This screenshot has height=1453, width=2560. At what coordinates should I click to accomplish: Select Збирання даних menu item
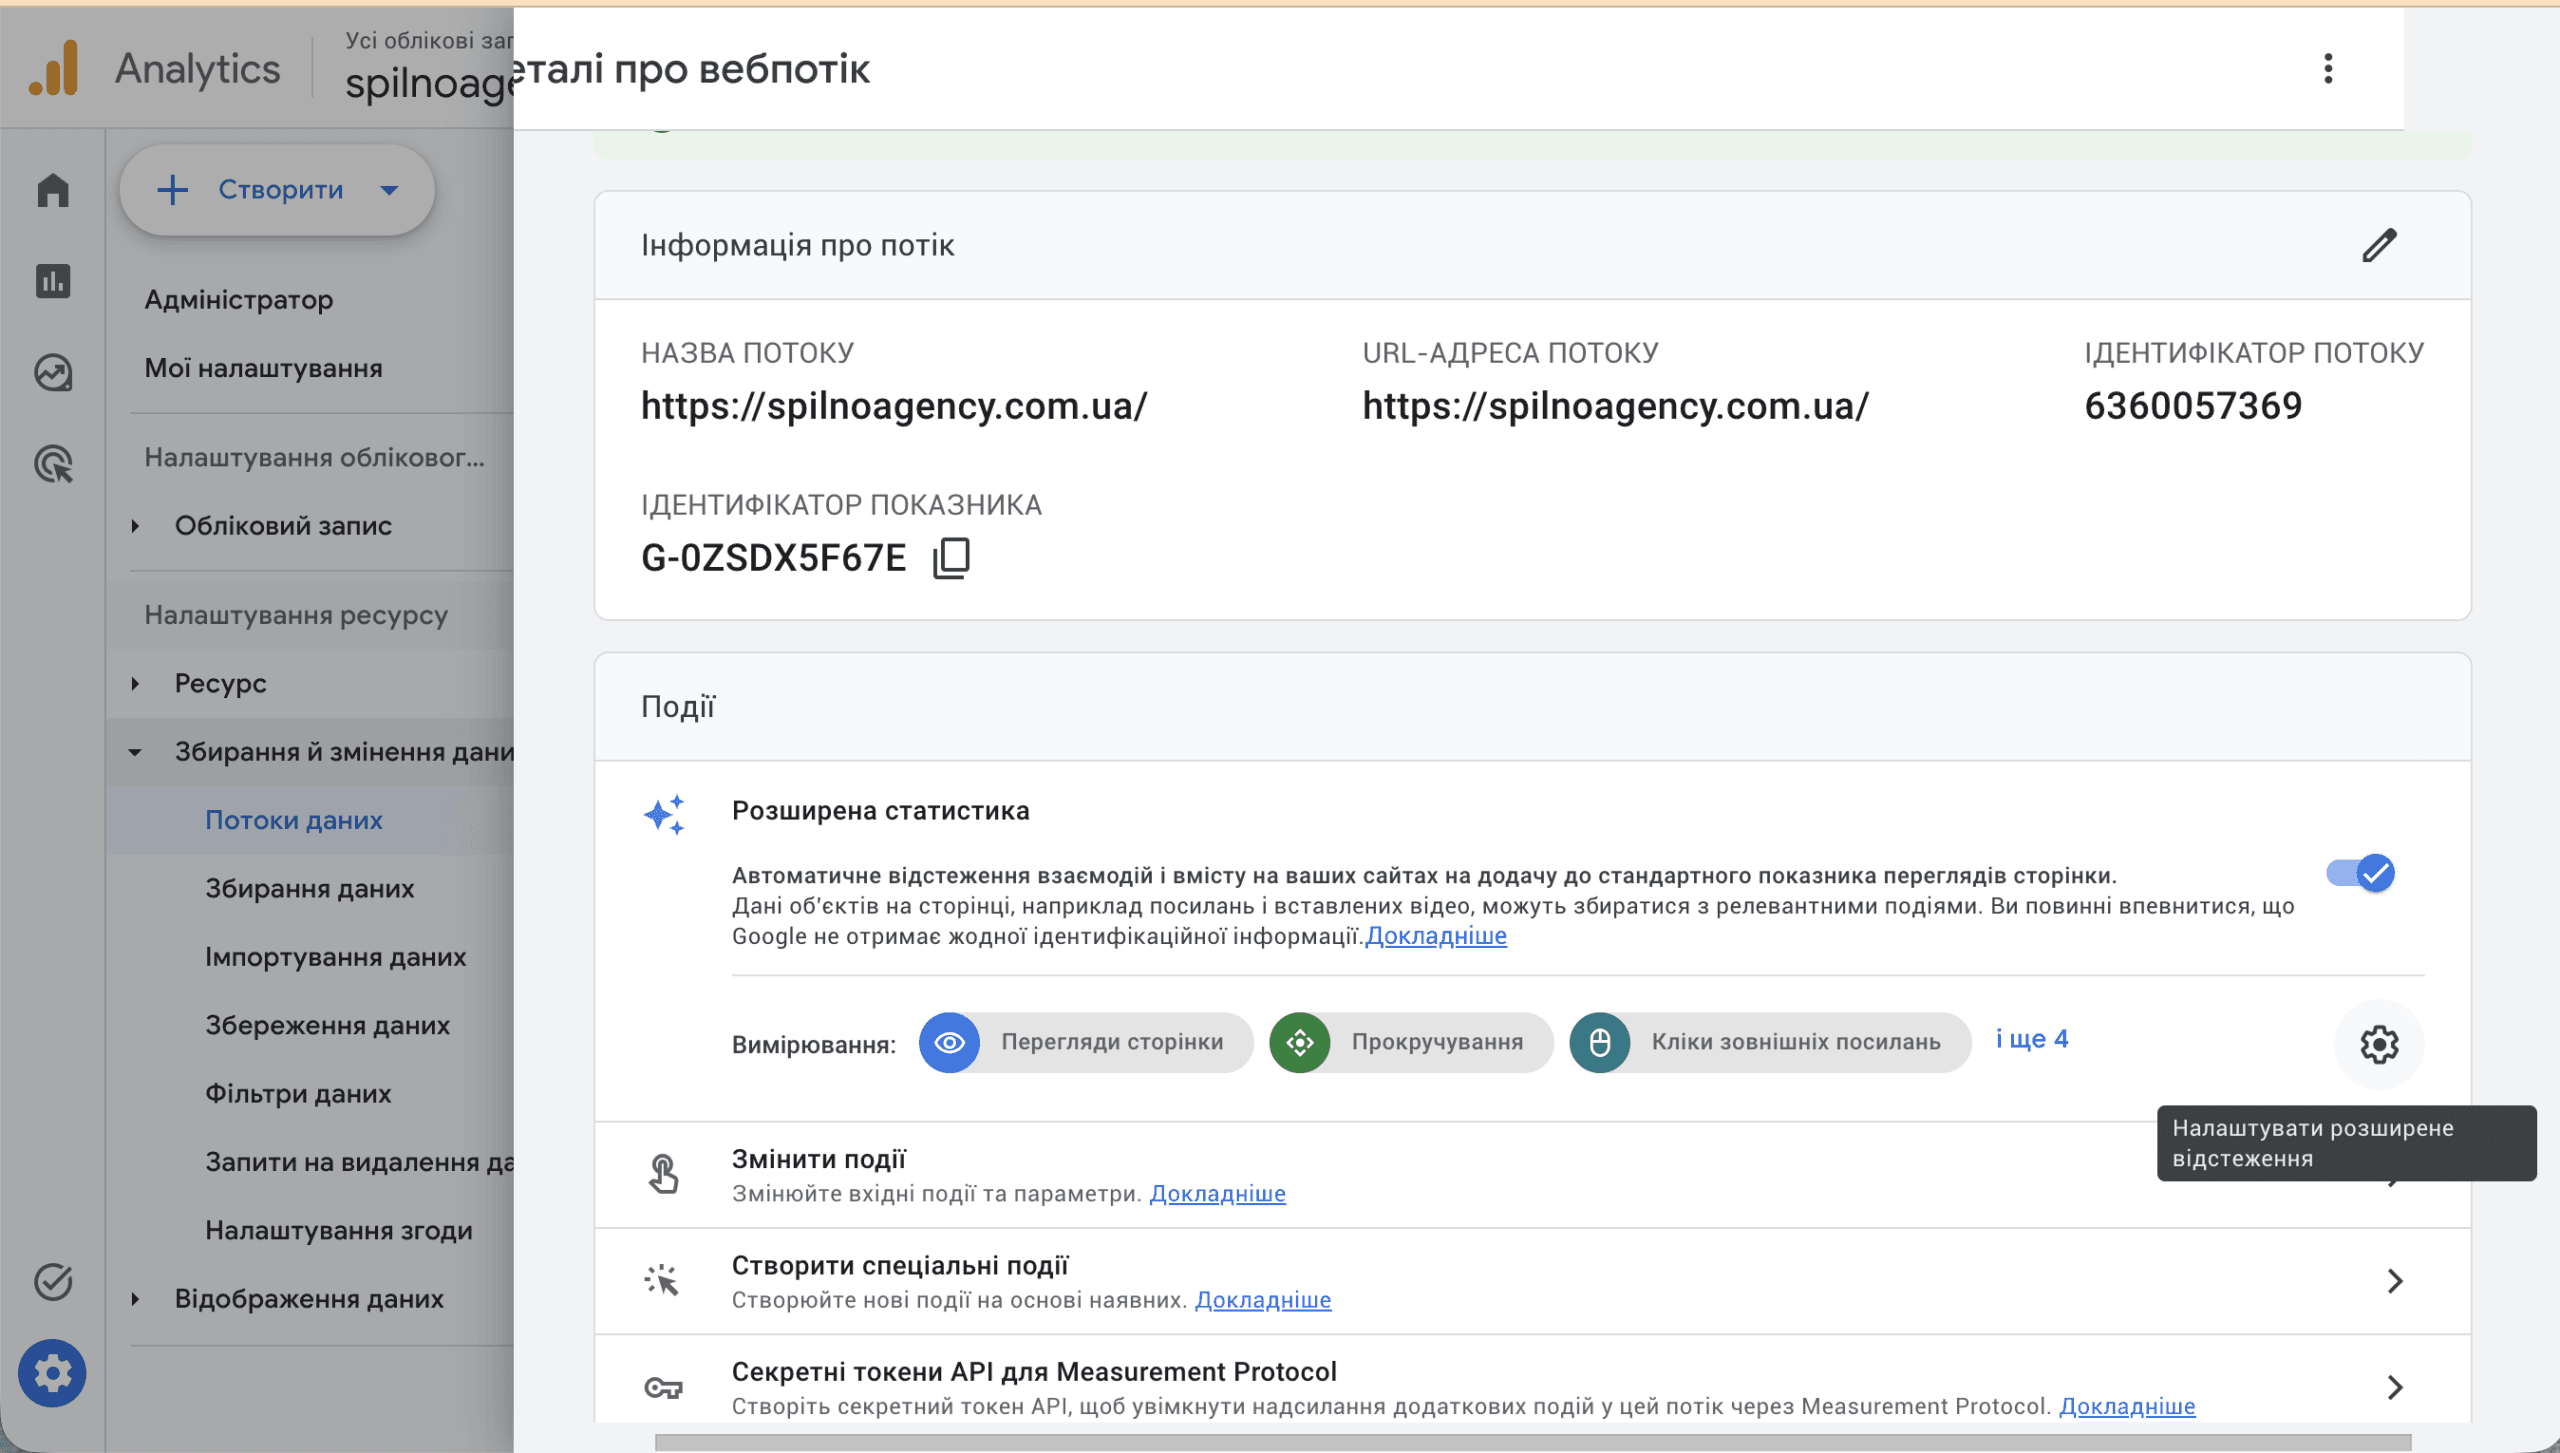coord(309,889)
